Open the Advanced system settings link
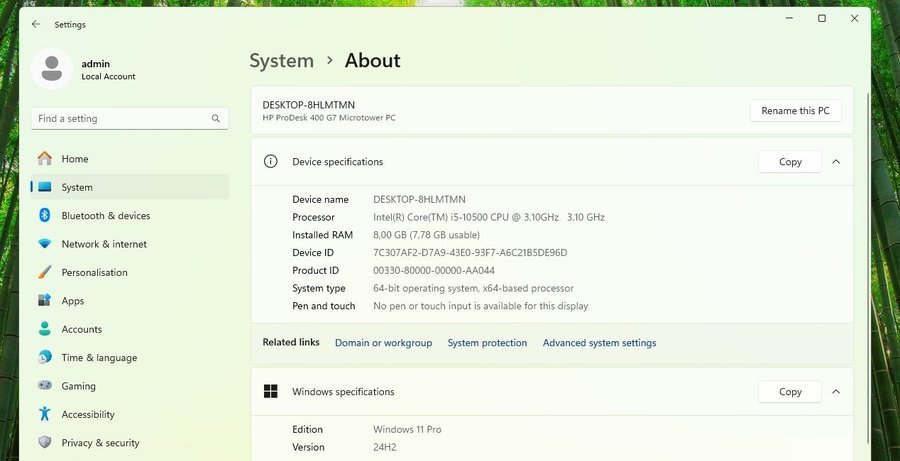 [599, 343]
